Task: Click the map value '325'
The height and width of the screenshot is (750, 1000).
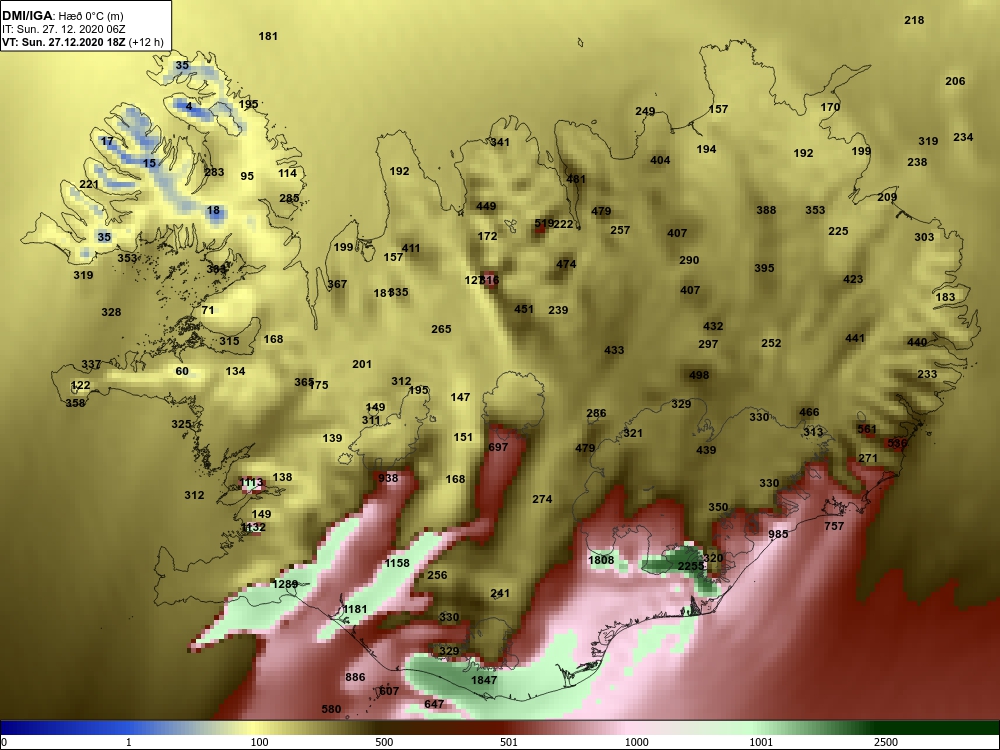Action: coord(181,424)
